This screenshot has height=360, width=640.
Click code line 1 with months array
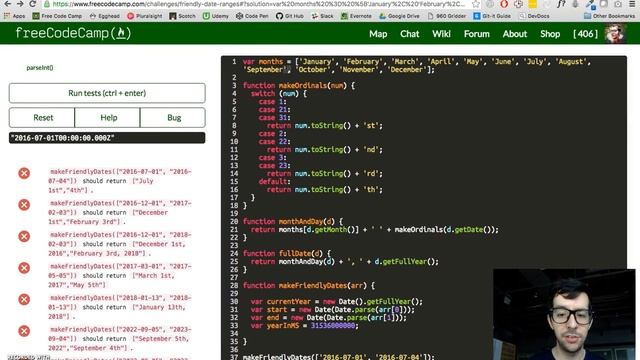pyautogui.click(x=417, y=66)
